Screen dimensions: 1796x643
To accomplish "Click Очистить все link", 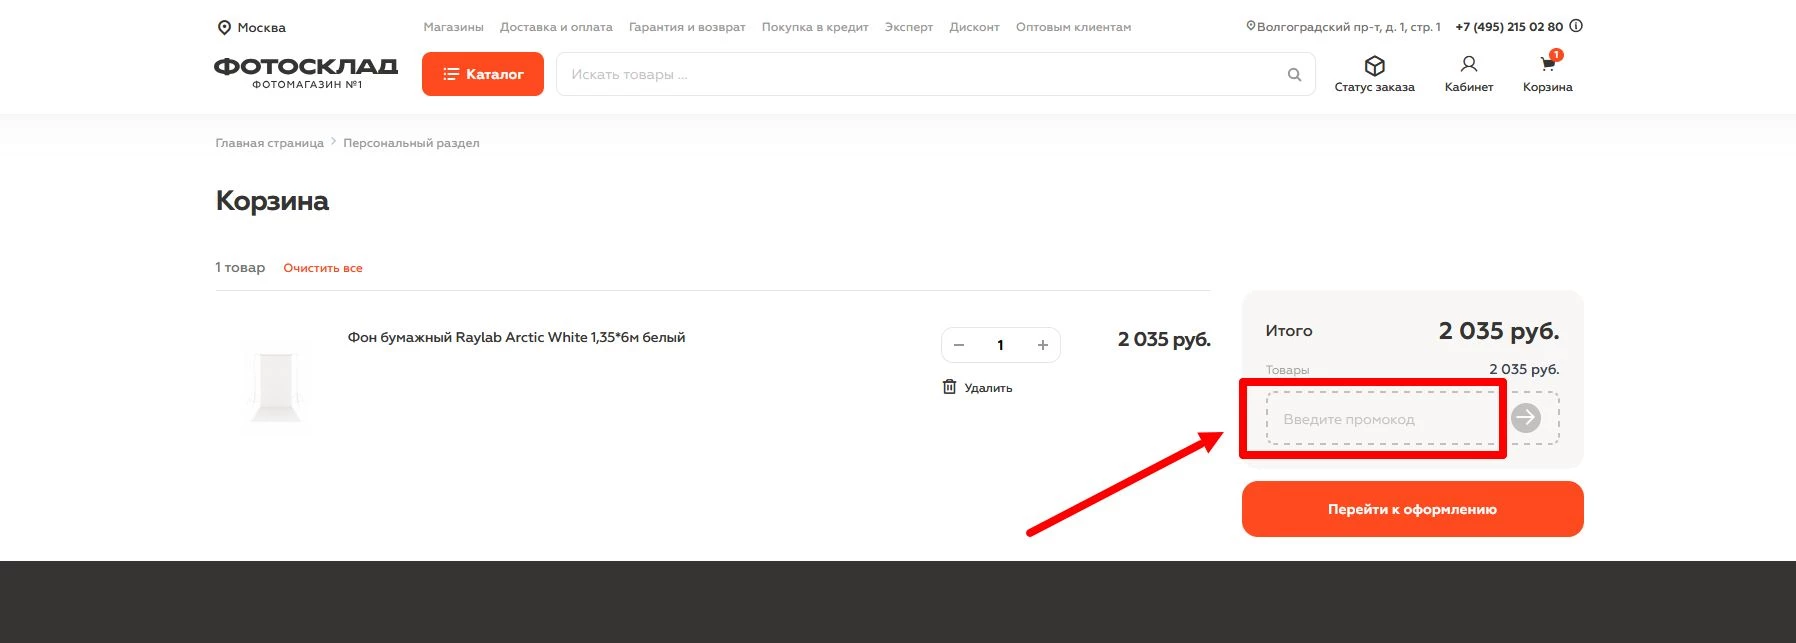I will pos(322,268).
